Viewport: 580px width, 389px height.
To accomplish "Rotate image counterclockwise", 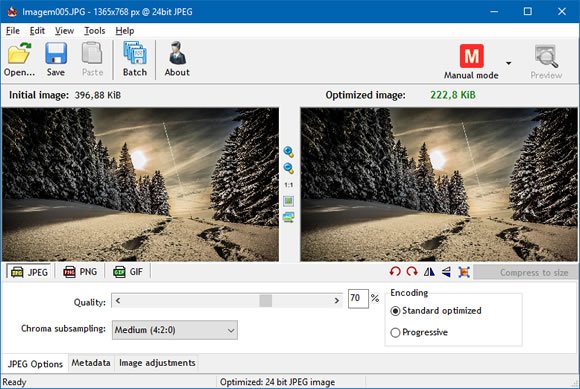I will [395, 272].
